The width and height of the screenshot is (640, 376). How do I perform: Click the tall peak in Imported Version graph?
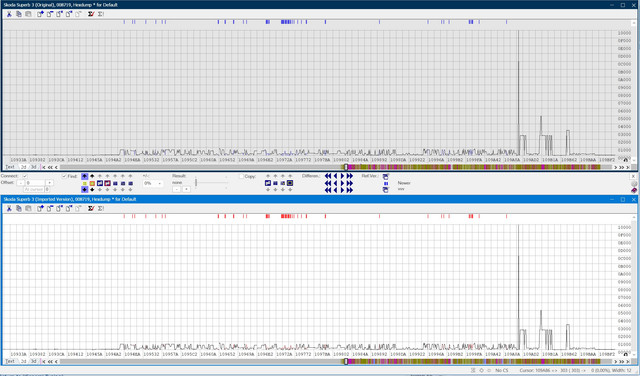click(x=518, y=286)
